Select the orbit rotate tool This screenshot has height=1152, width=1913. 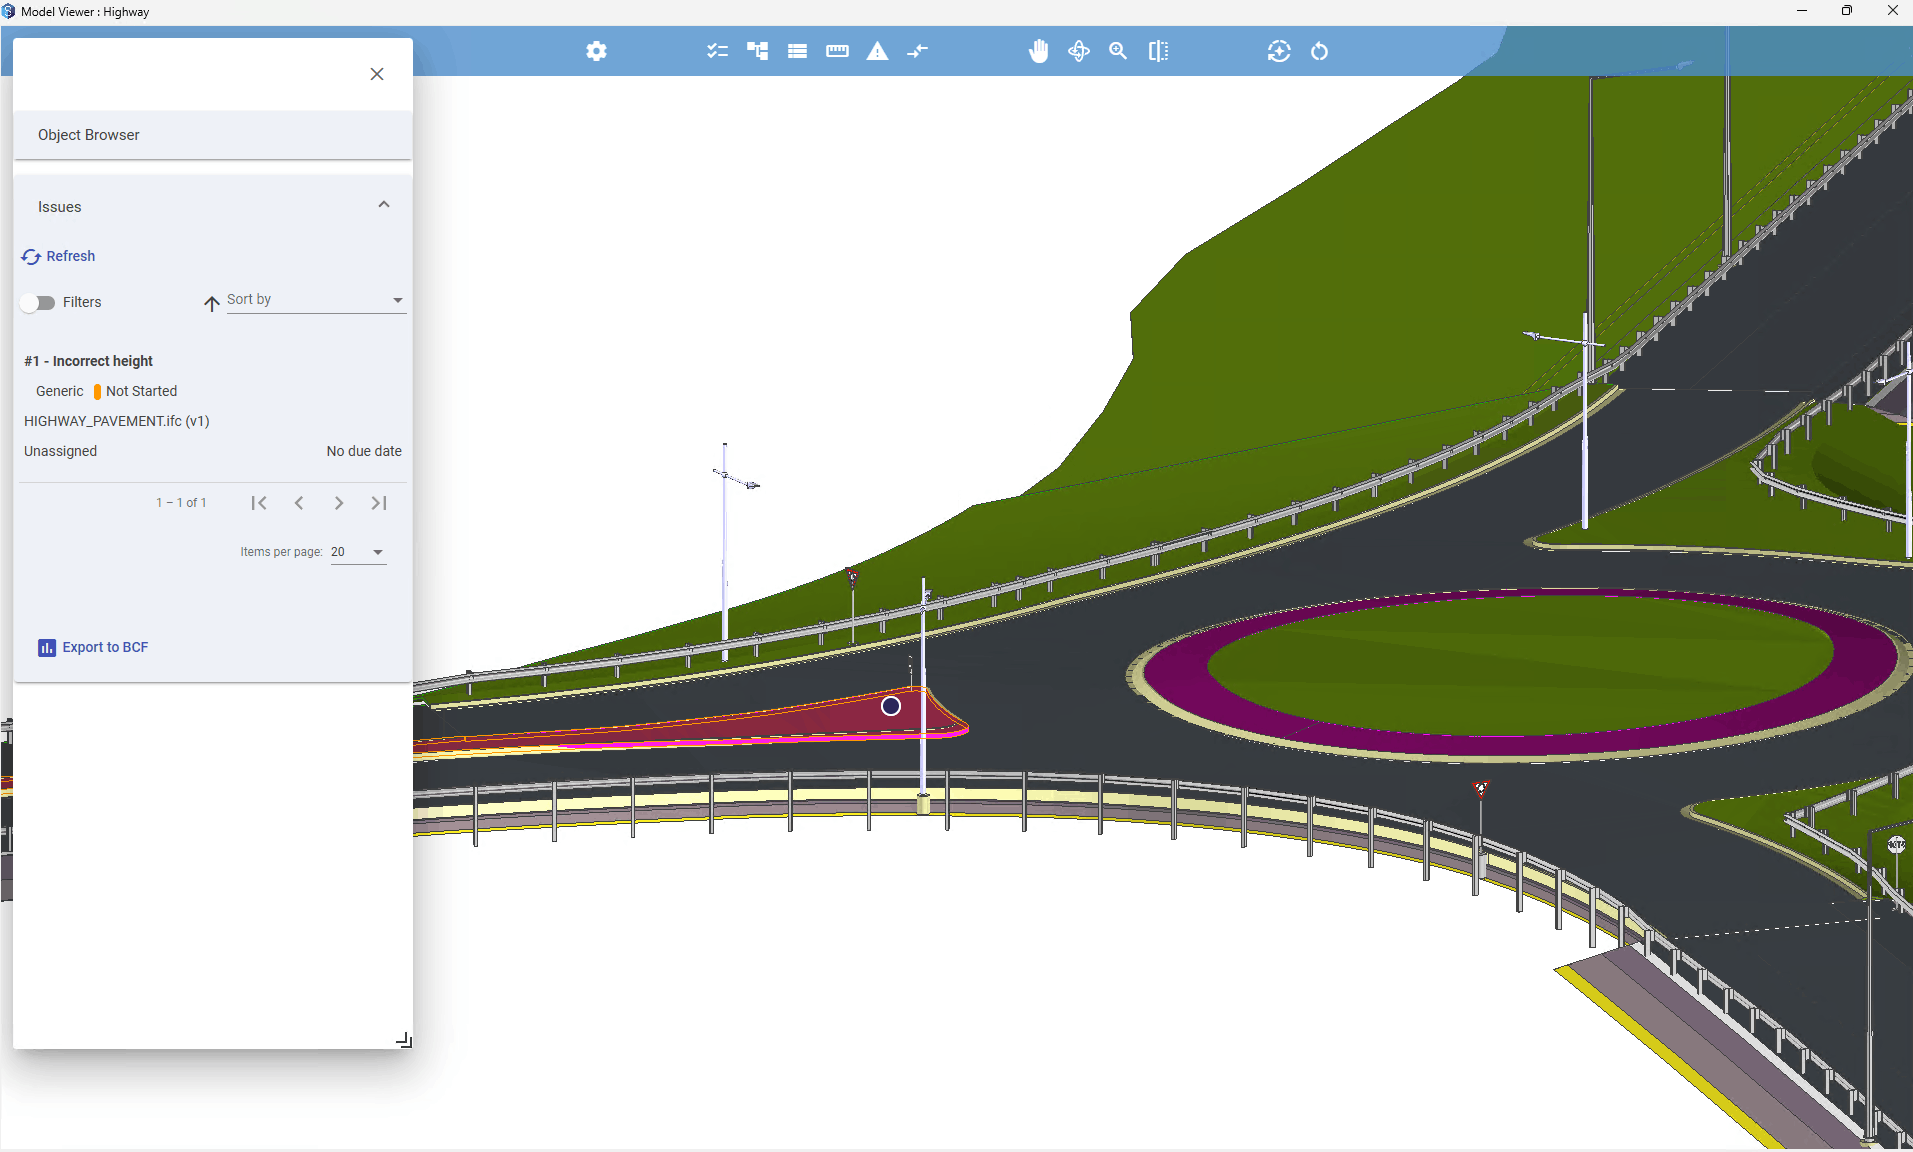(x=1078, y=51)
